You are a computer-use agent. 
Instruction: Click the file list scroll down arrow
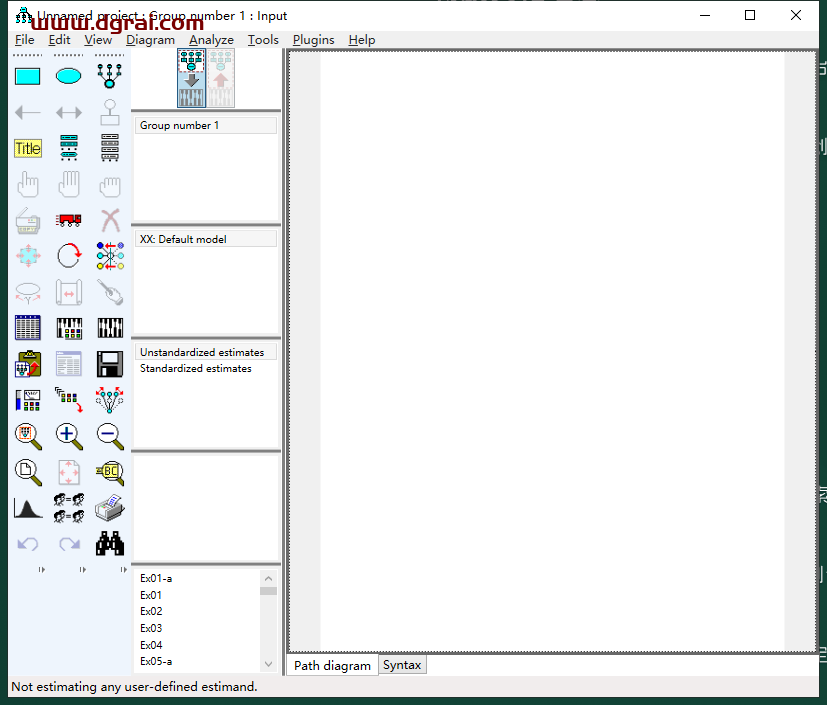pos(268,664)
